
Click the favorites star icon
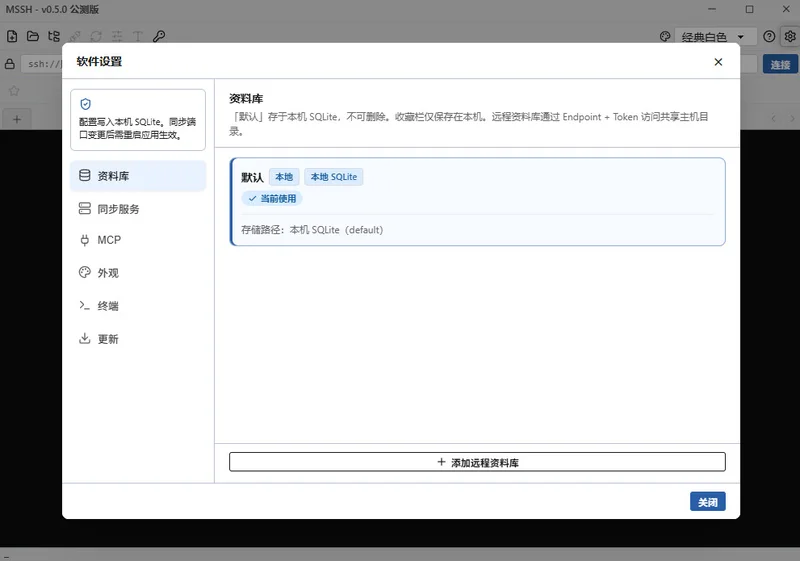coord(14,91)
